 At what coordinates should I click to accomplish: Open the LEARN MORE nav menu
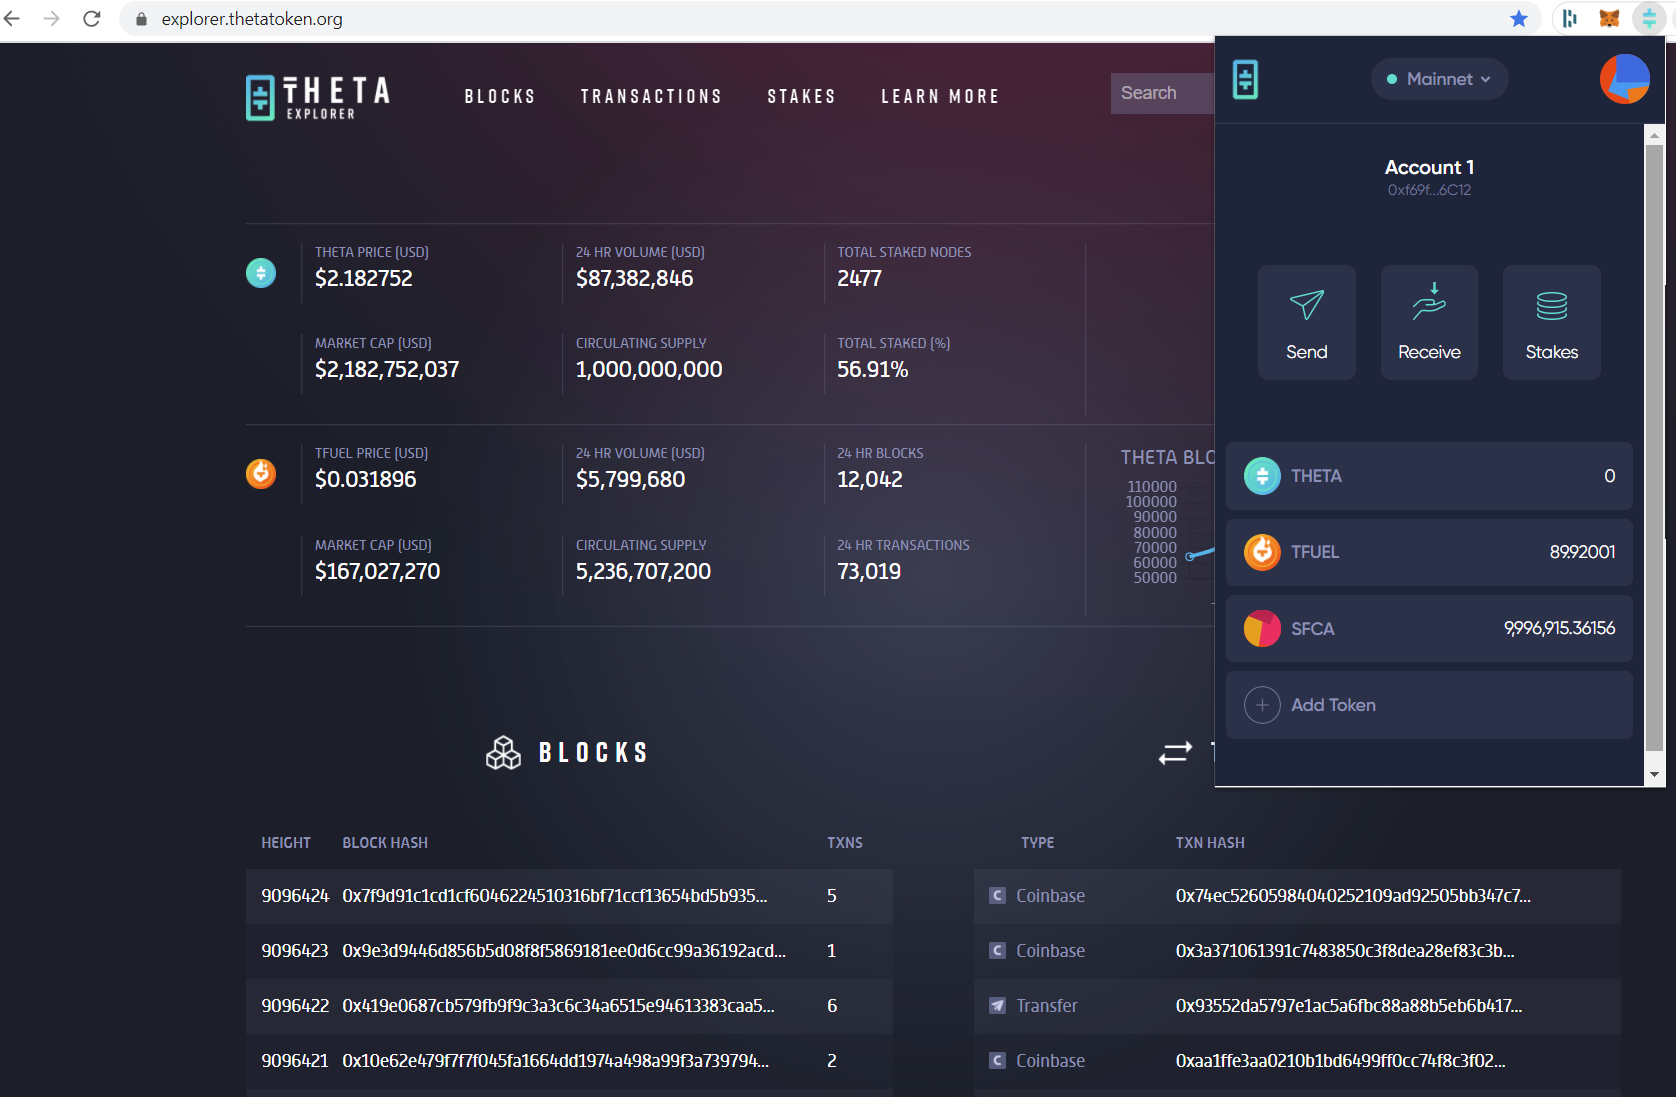940,96
